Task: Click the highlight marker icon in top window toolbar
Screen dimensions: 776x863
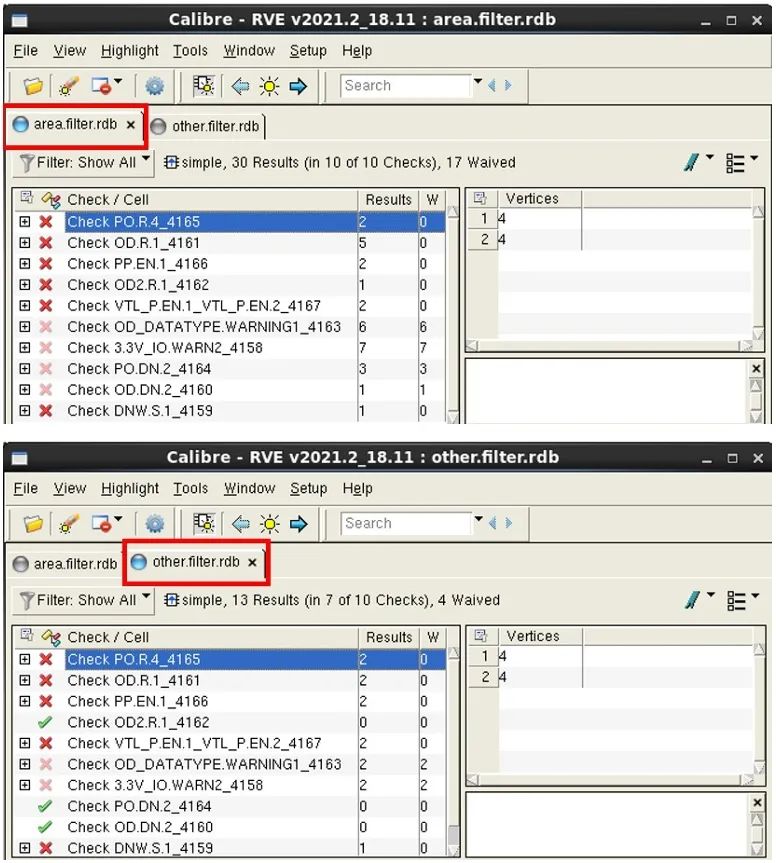Action: 69,86
